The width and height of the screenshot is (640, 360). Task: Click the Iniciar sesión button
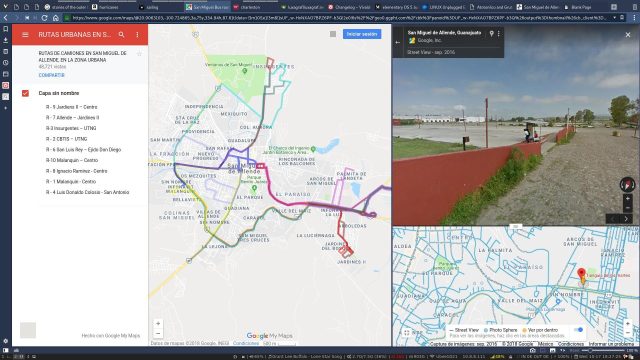click(362, 34)
